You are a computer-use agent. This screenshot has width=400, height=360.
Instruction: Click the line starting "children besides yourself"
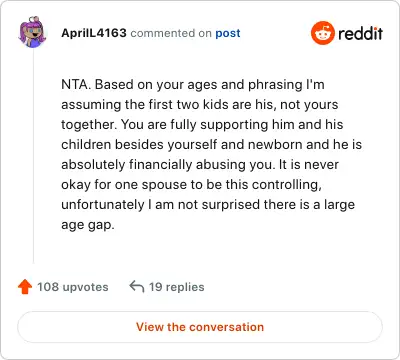click(212, 145)
